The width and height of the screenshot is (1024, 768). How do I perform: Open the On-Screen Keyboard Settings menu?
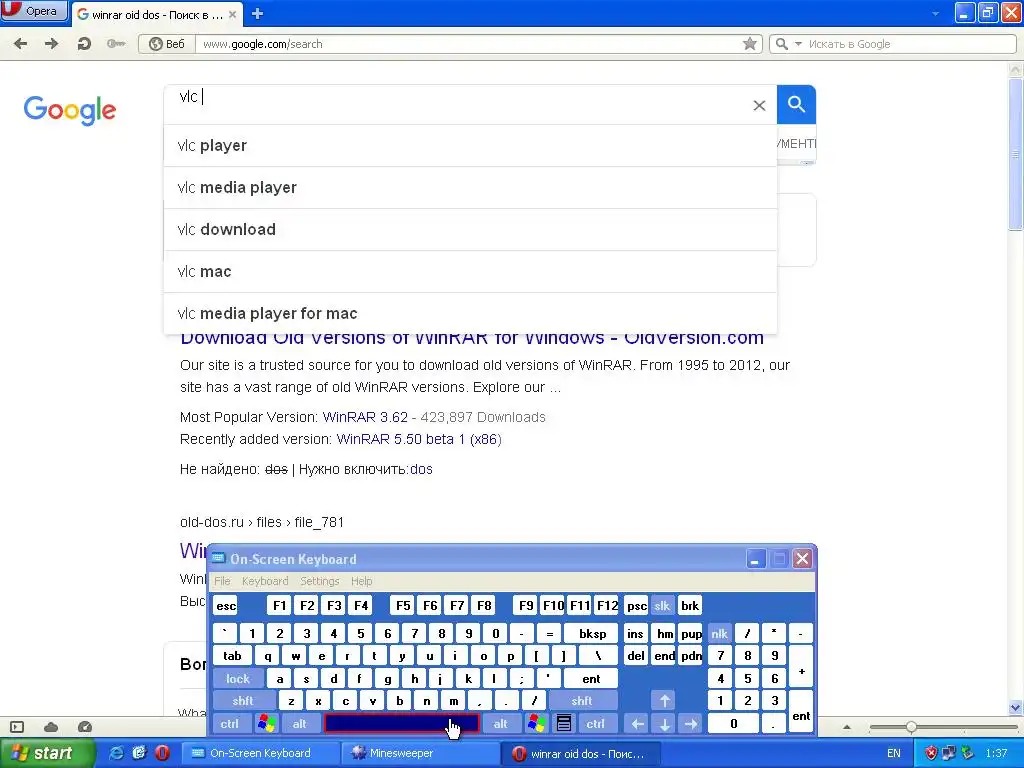pos(319,581)
